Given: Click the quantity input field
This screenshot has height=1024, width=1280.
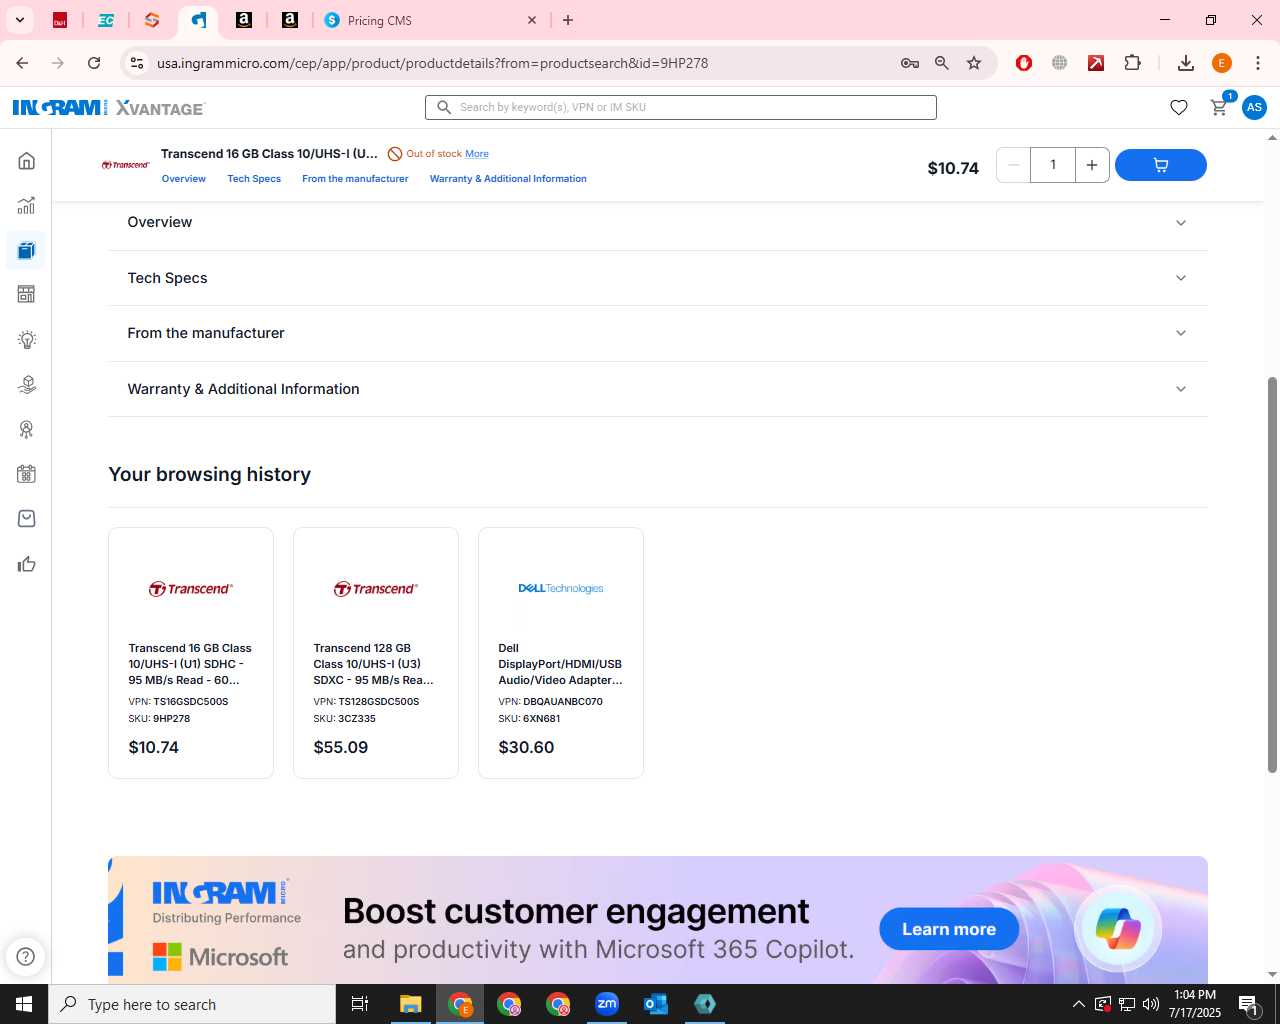Looking at the screenshot, I should 1053,165.
